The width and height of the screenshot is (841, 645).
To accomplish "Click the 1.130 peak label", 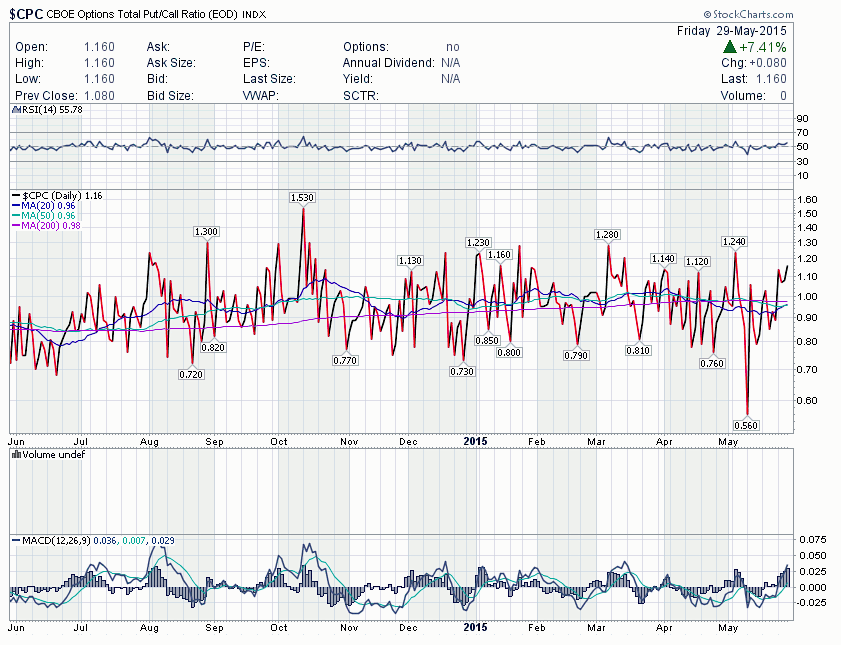I will [410, 261].
